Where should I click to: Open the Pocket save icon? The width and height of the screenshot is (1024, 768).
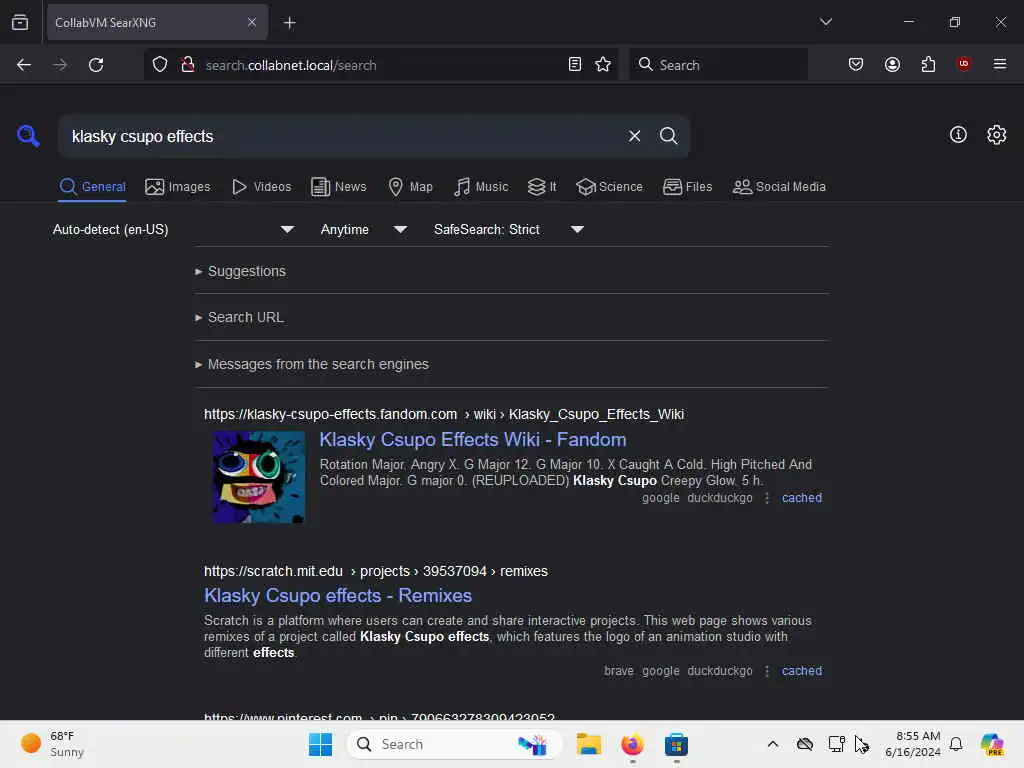(x=856, y=65)
